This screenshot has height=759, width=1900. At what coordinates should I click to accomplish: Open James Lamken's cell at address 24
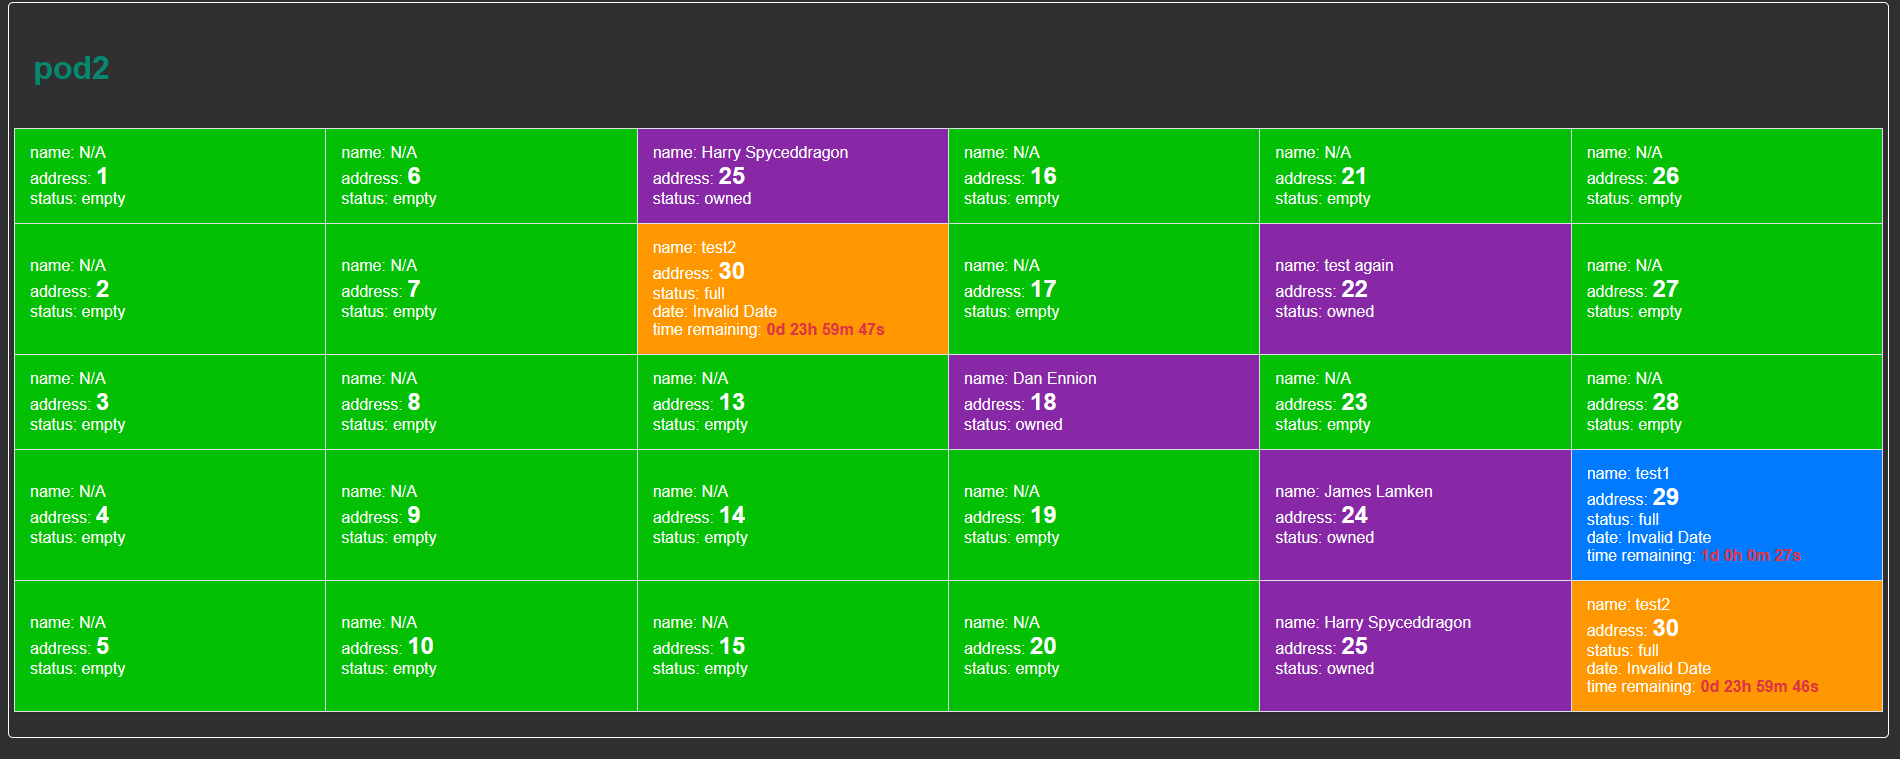point(1414,515)
